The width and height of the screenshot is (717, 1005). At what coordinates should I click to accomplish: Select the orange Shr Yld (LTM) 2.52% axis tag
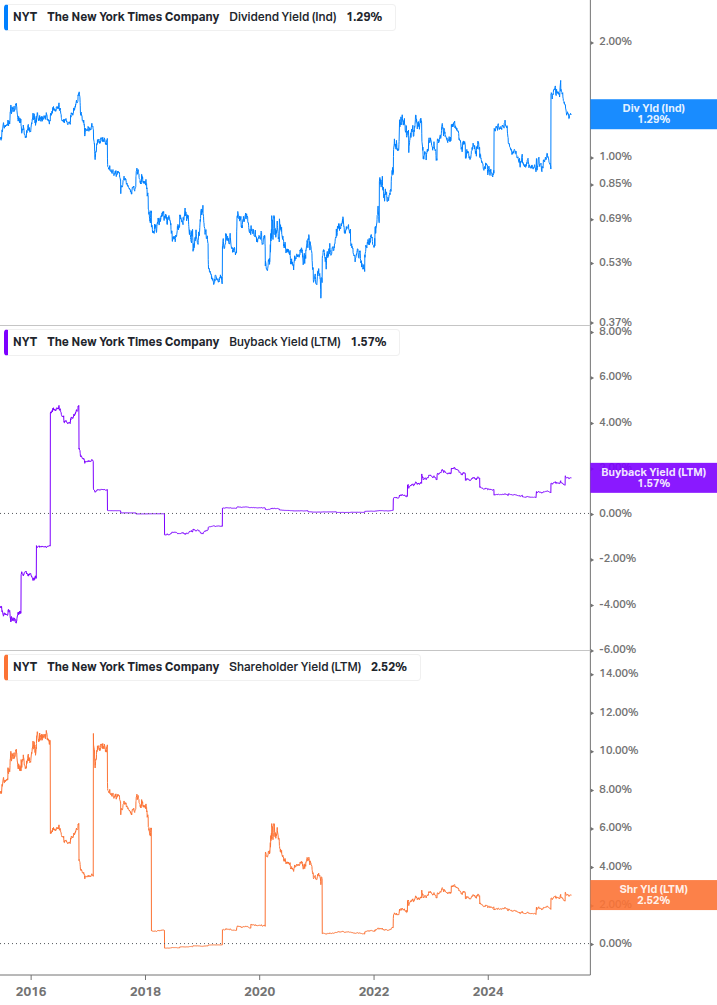[x=654, y=895]
